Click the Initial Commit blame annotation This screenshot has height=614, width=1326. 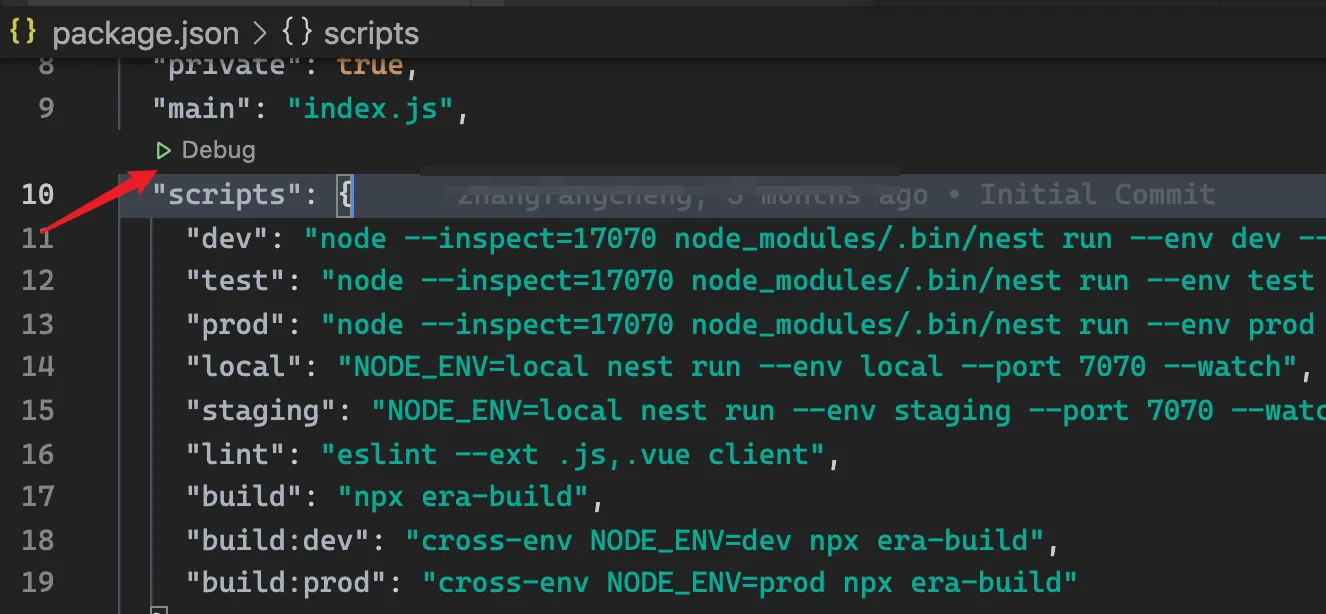point(1100,194)
